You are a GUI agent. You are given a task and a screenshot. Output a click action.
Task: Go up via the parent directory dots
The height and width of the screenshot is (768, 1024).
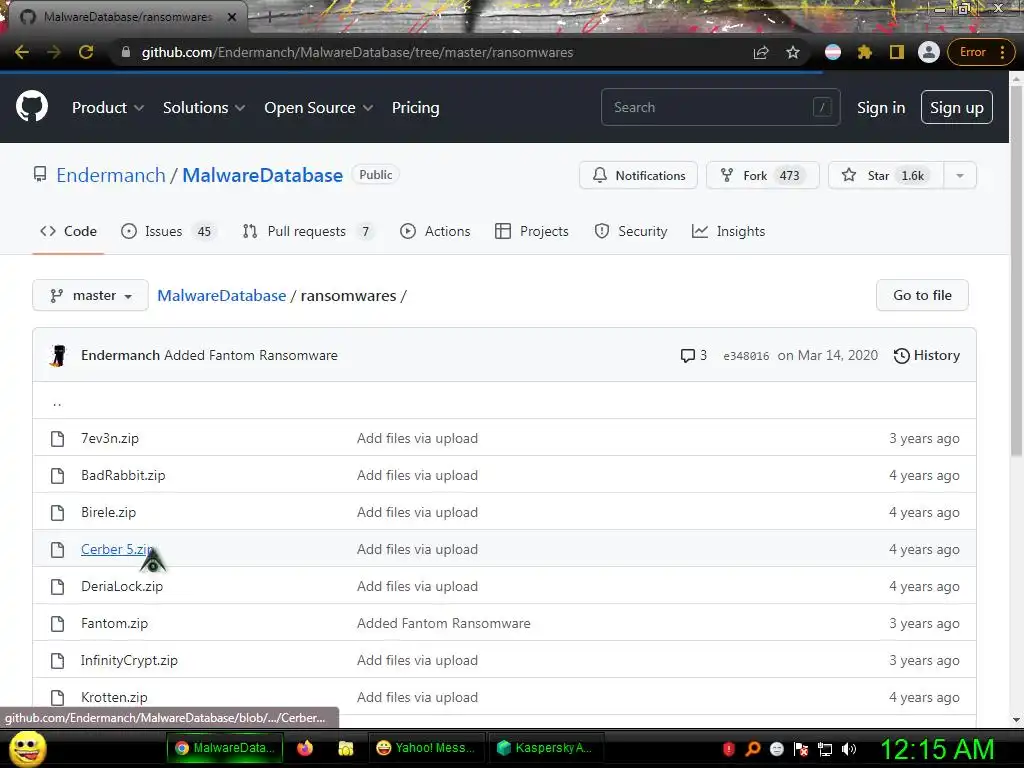[57, 403]
